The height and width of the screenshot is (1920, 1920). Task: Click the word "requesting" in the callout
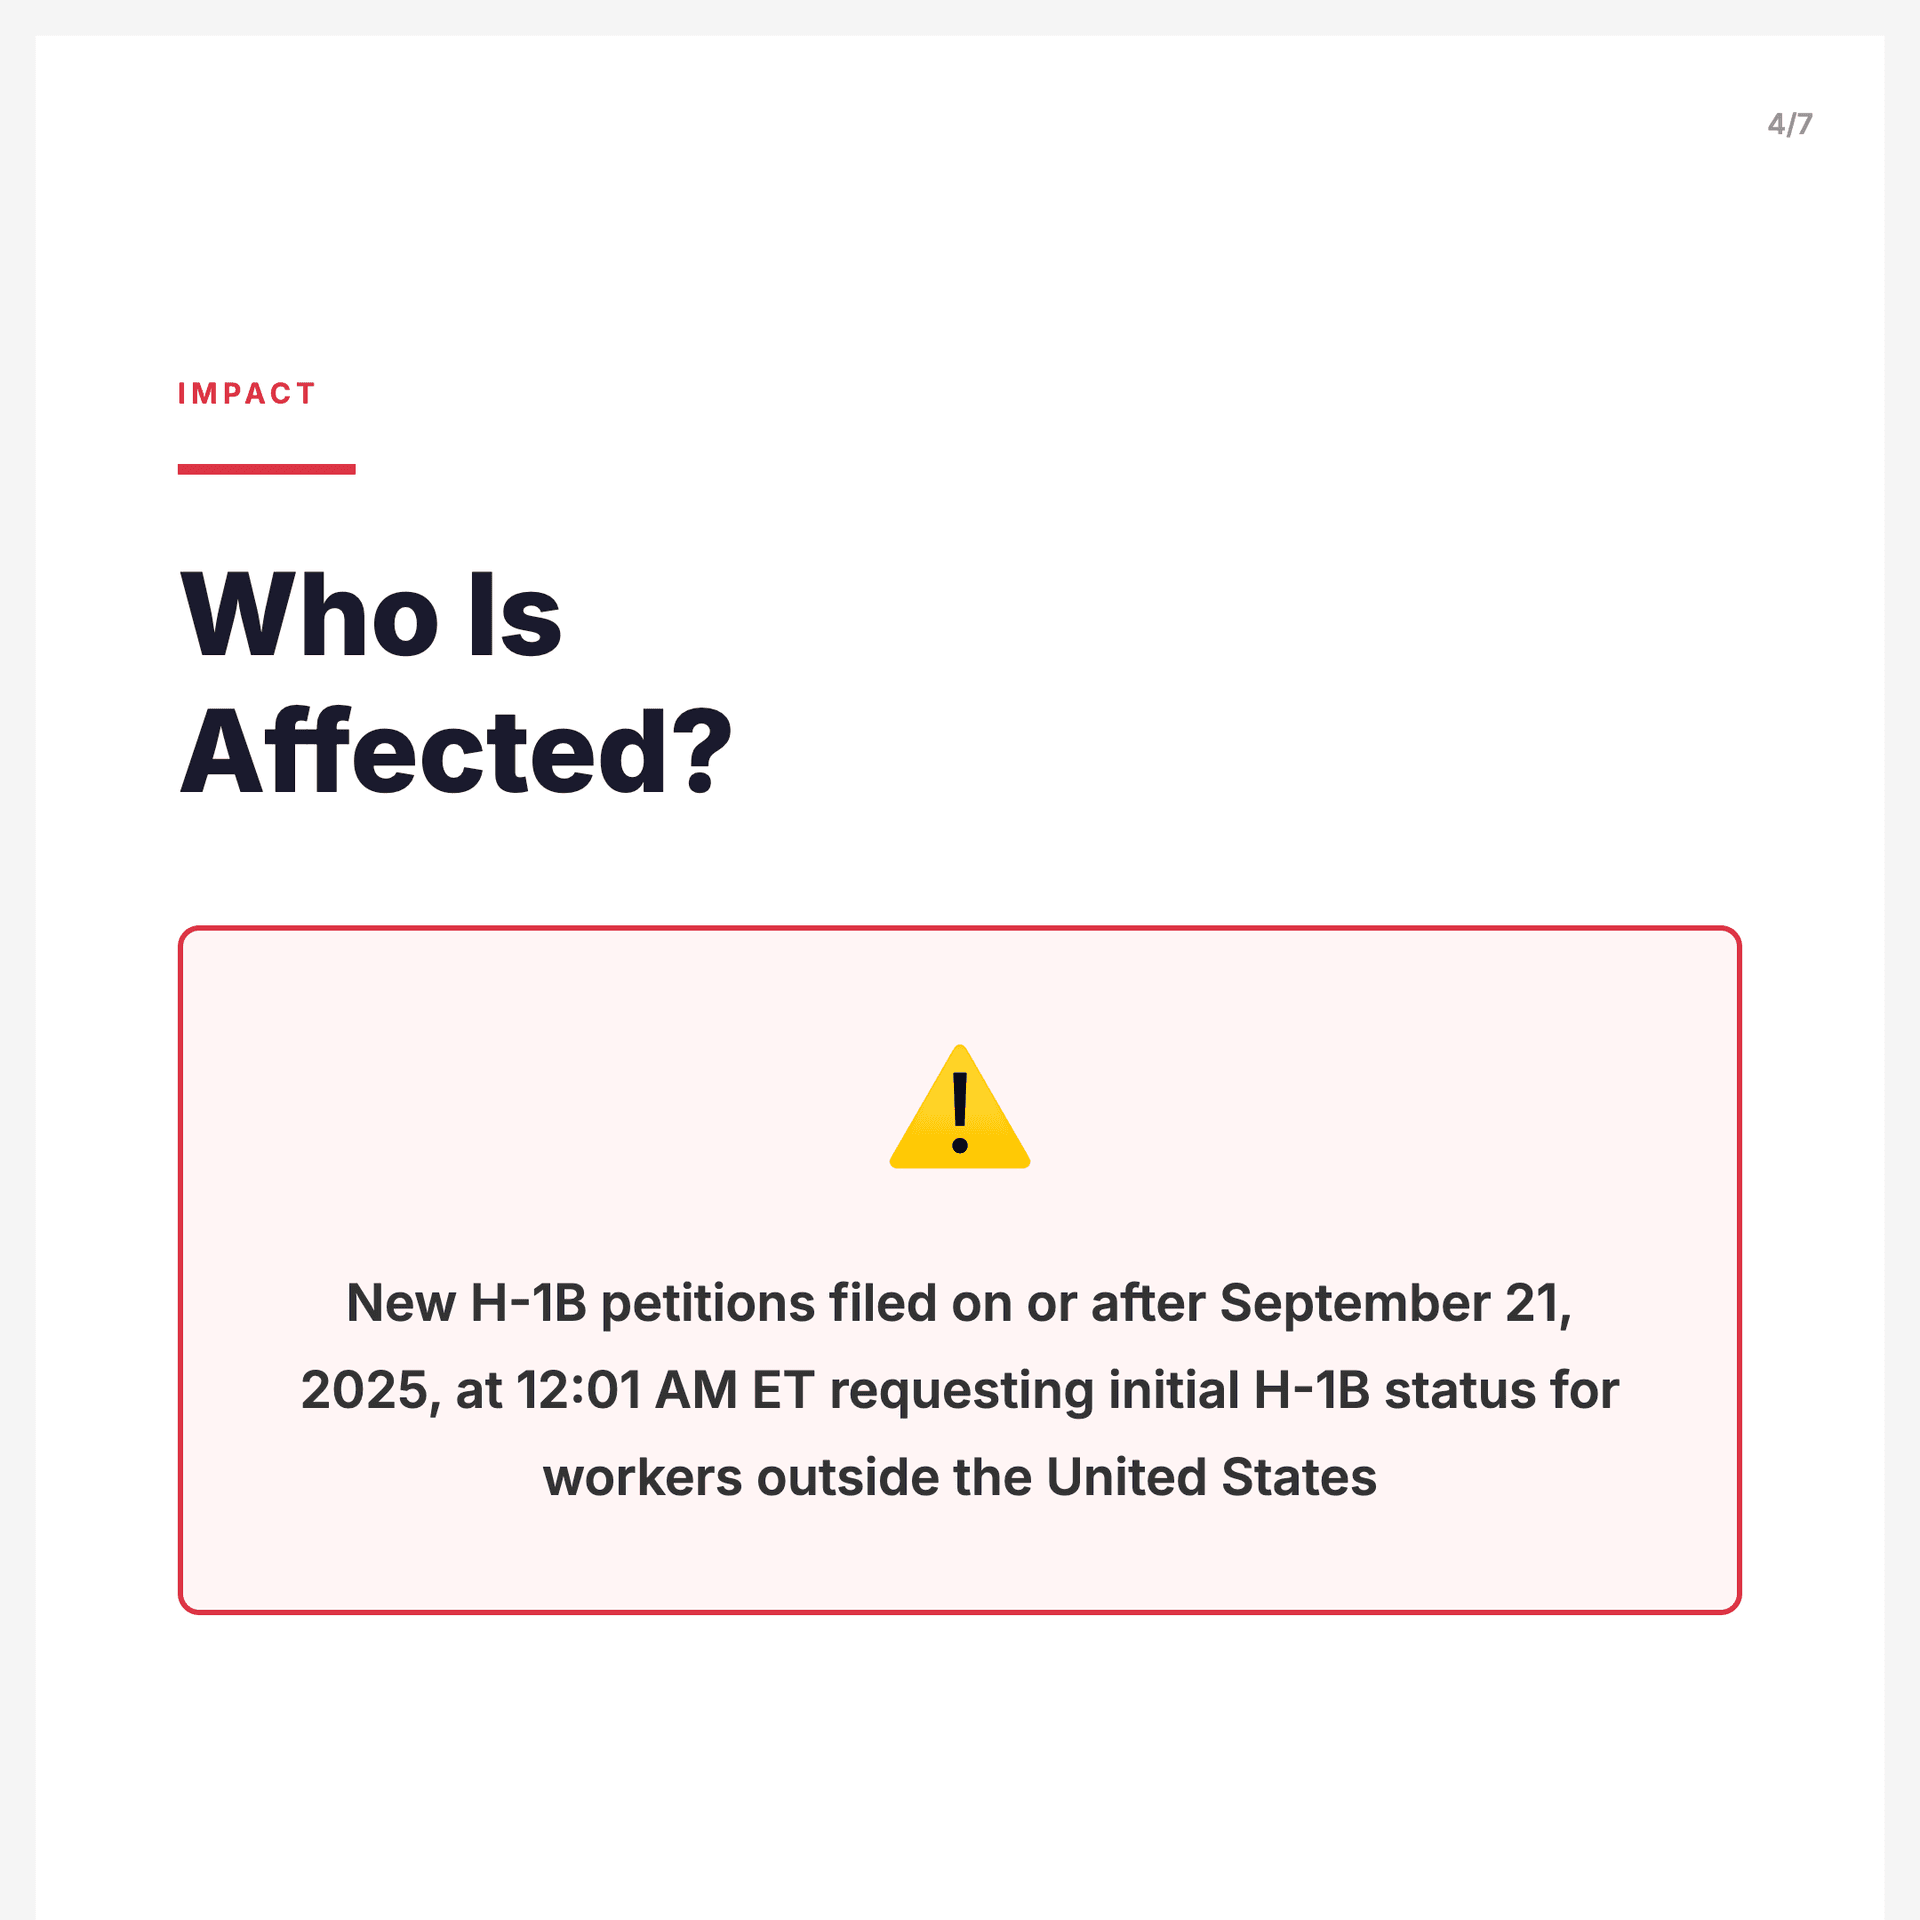click(x=961, y=1390)
